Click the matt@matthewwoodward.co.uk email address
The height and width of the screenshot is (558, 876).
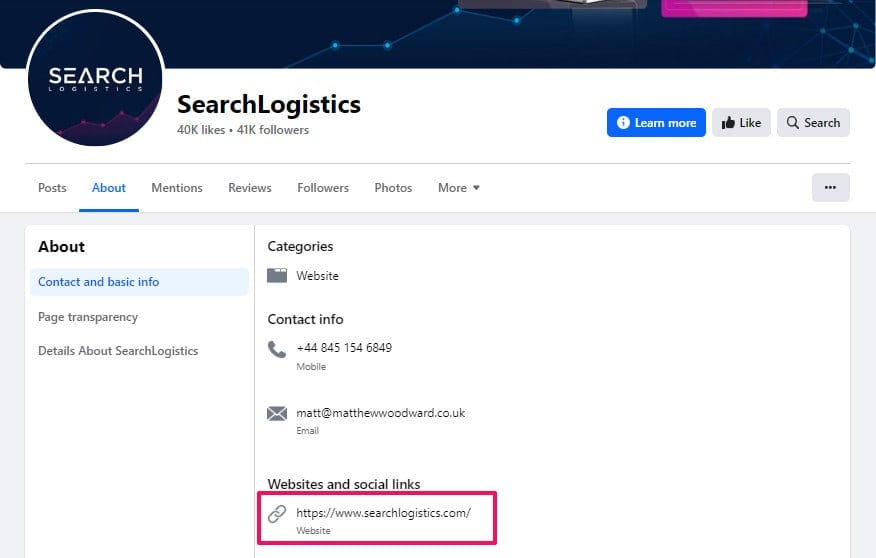click(380, 413)
